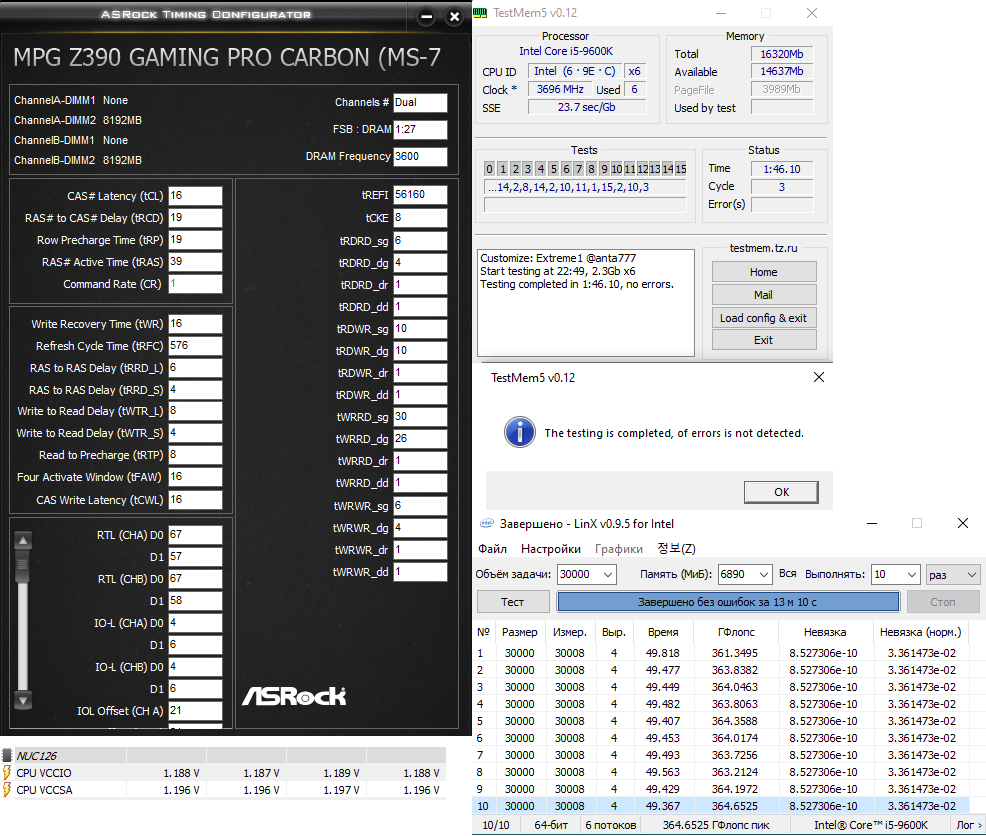Click the CPU VCCSA lightning voltage icon
The height and width of the screenshot is (836, 986).
point(7,789)
